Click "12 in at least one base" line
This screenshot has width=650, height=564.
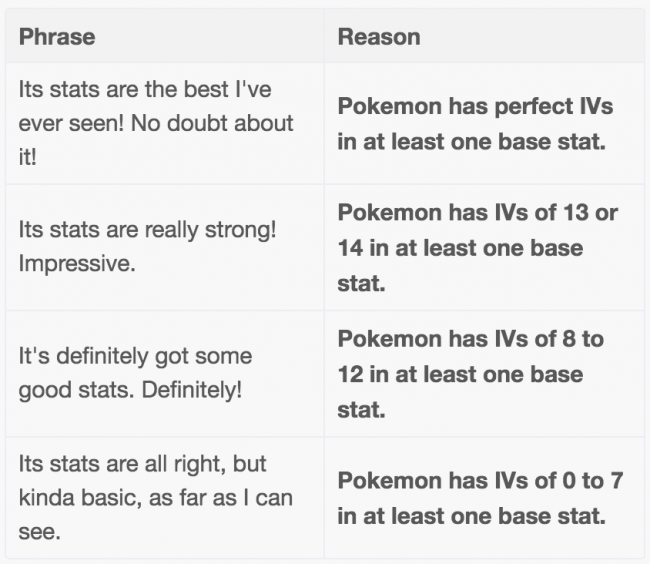click(460, 374)
